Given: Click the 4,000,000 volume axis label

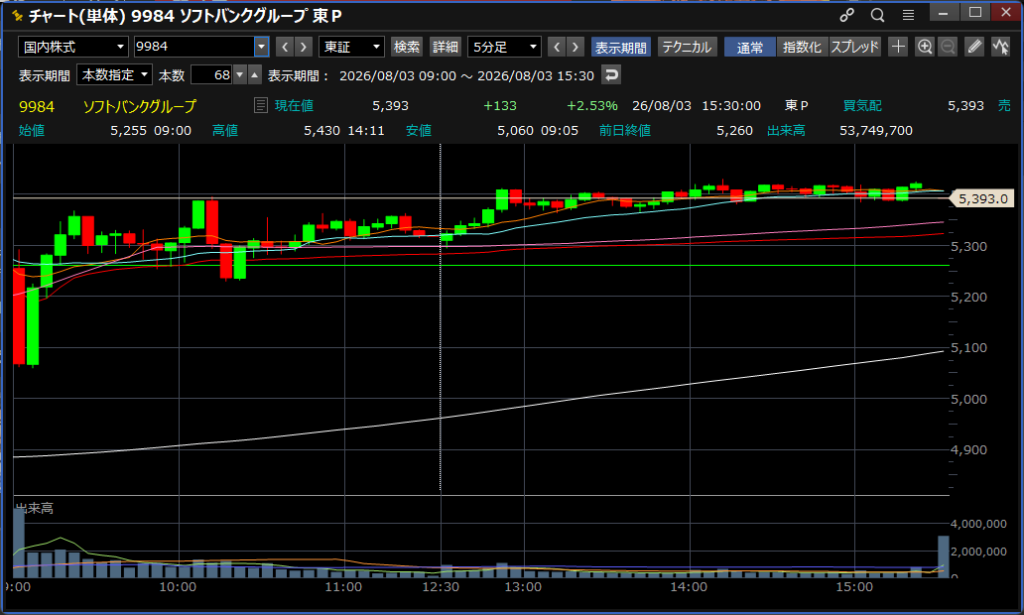Looking at the screenshot, I should pyautogui.click(x=978, y=524).
